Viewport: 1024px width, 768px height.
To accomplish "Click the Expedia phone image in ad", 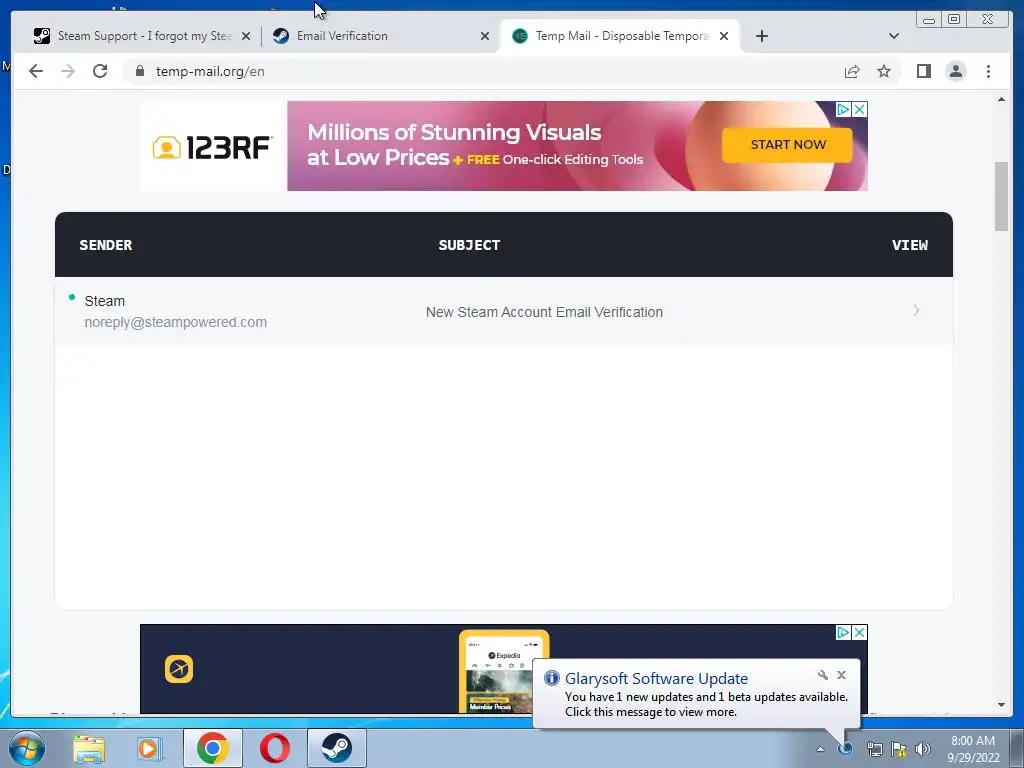I will click(504, 672).
